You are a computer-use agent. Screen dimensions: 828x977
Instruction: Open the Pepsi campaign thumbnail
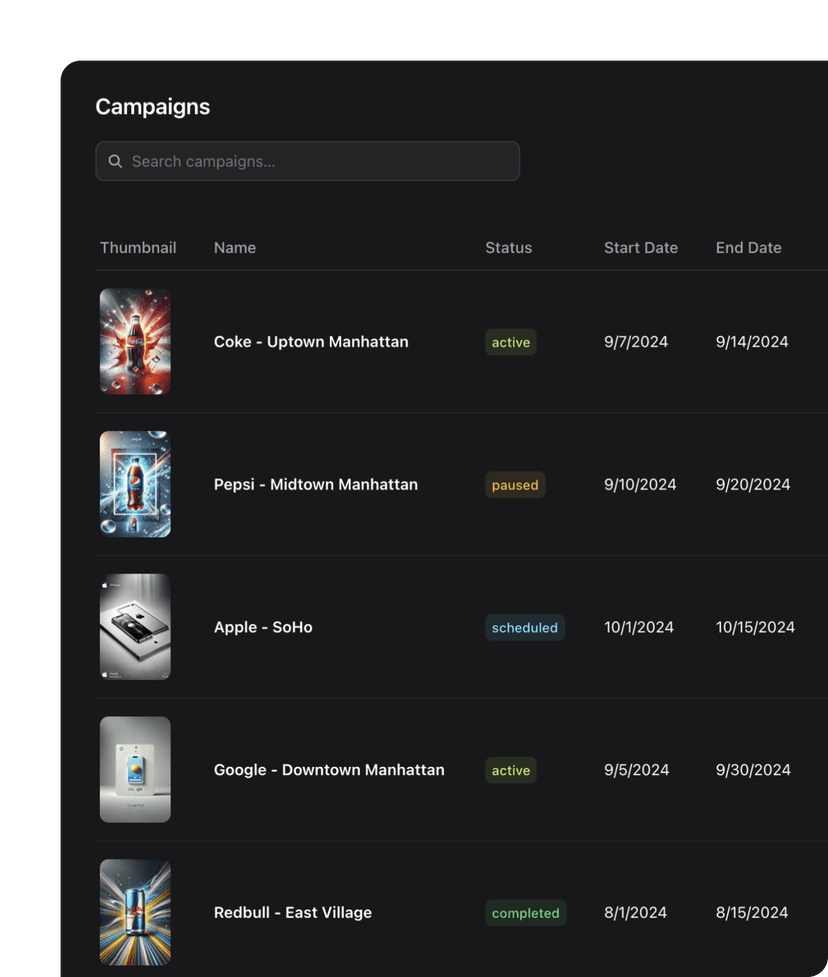coord(135,484)
